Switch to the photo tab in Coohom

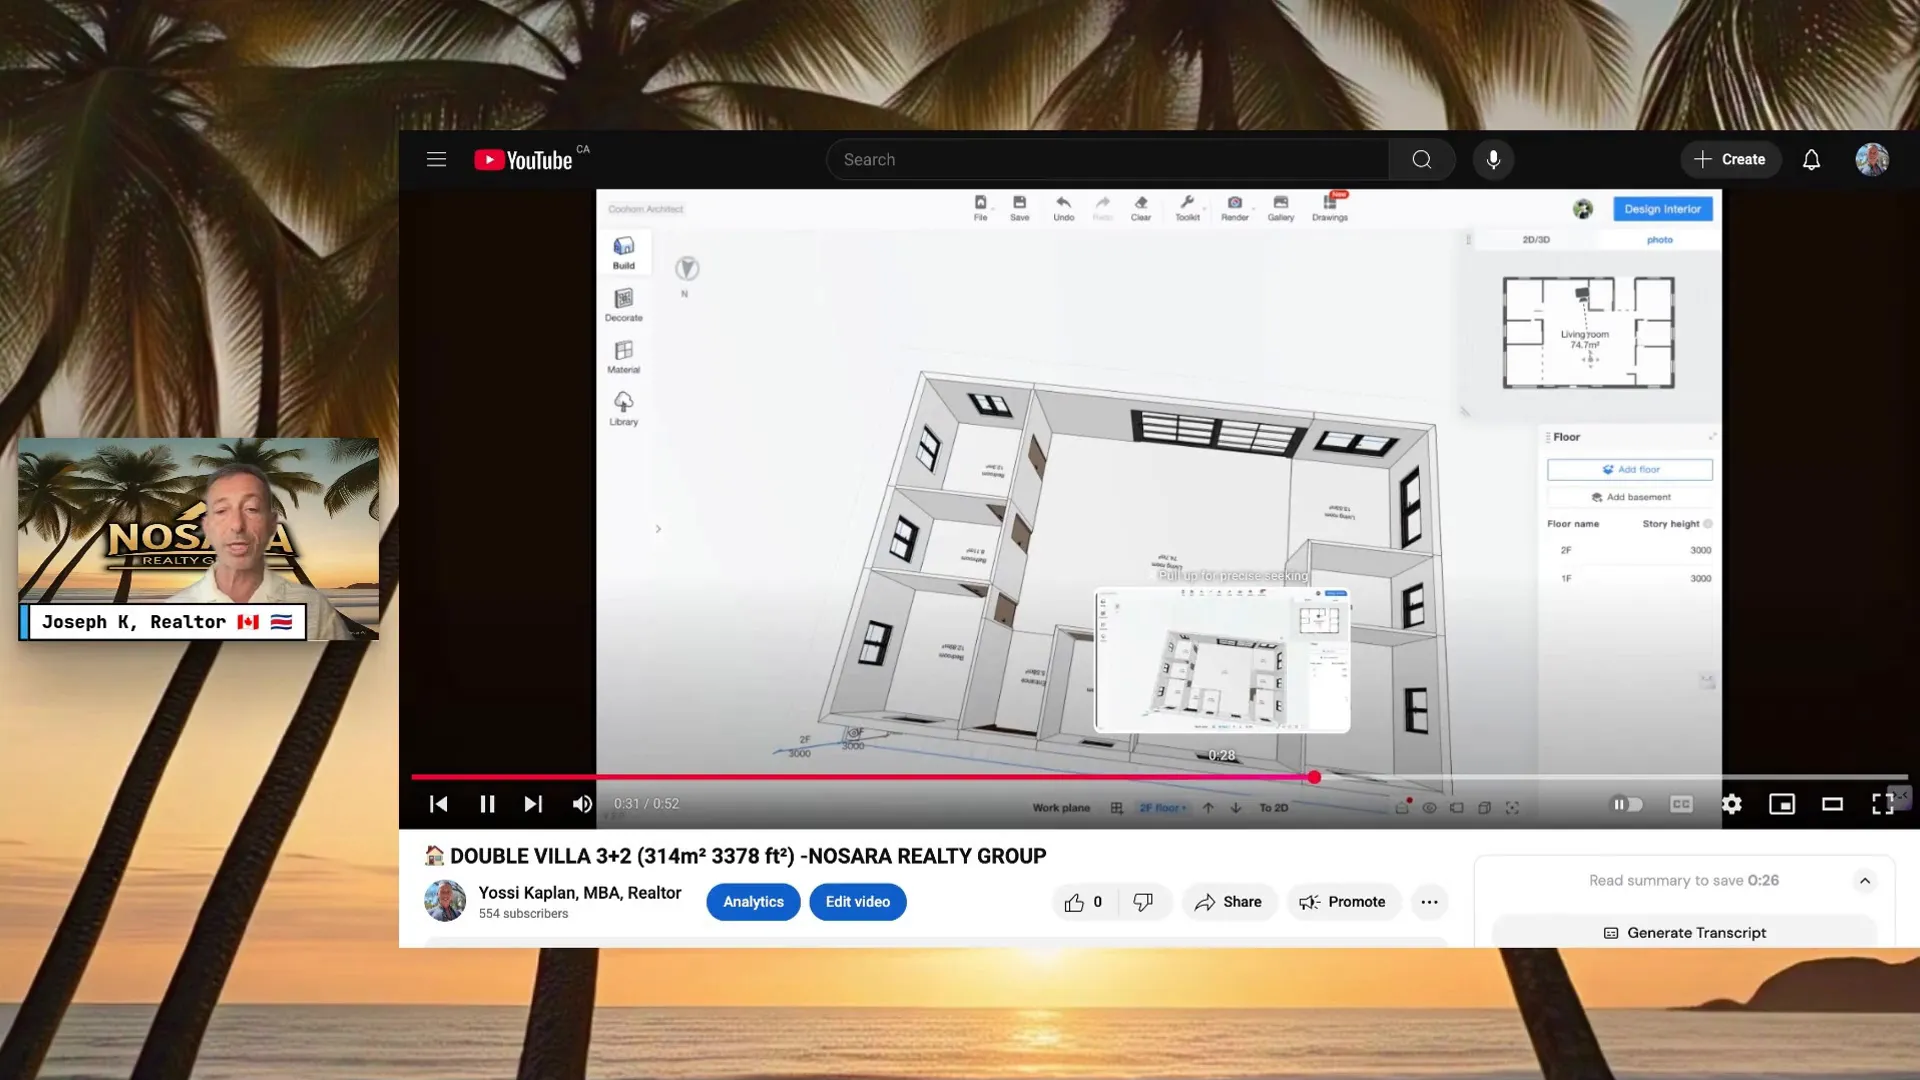click(1659, 240)
